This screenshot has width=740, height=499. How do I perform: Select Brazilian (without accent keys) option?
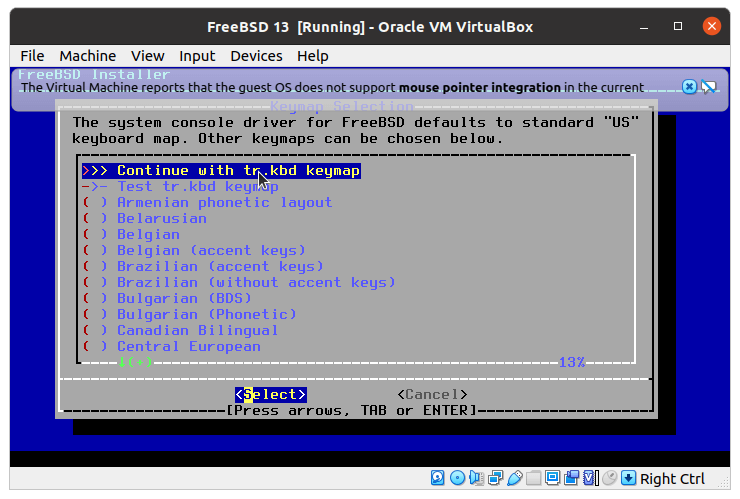239,283
